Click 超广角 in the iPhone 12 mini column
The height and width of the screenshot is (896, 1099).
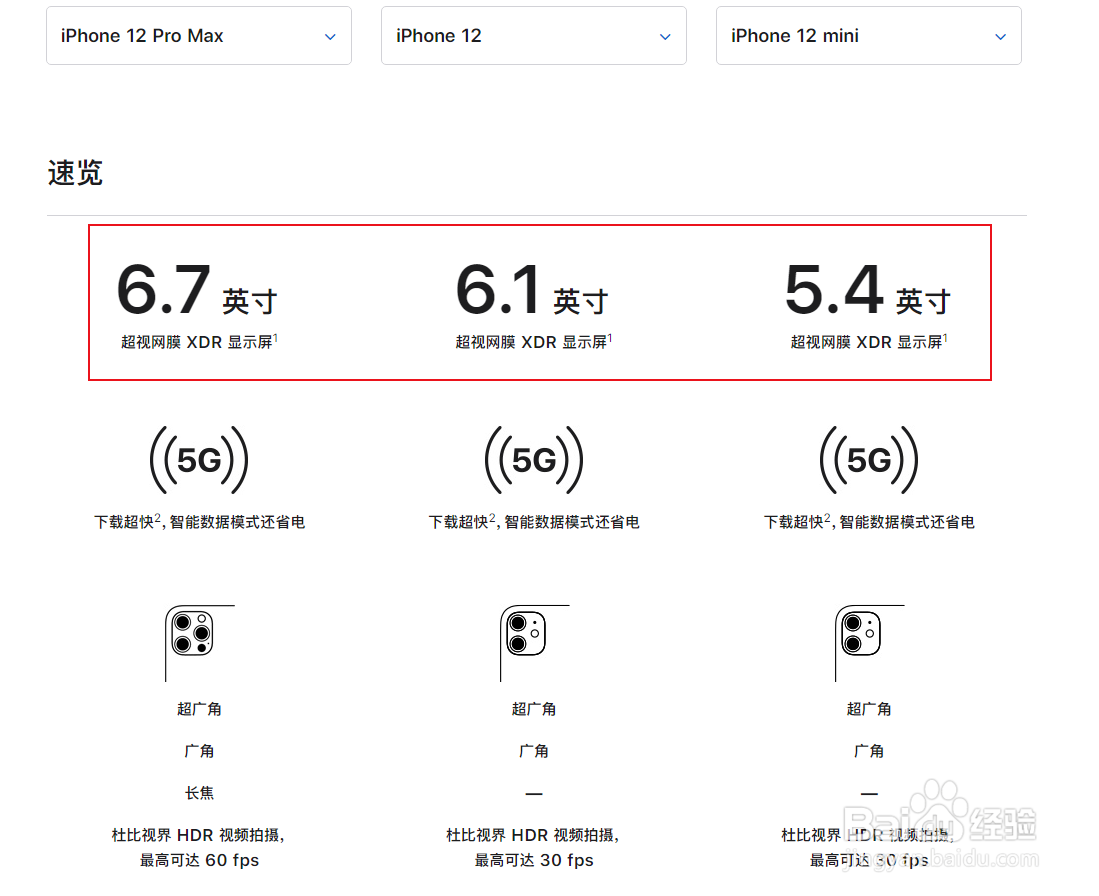(x=869, y=709)
